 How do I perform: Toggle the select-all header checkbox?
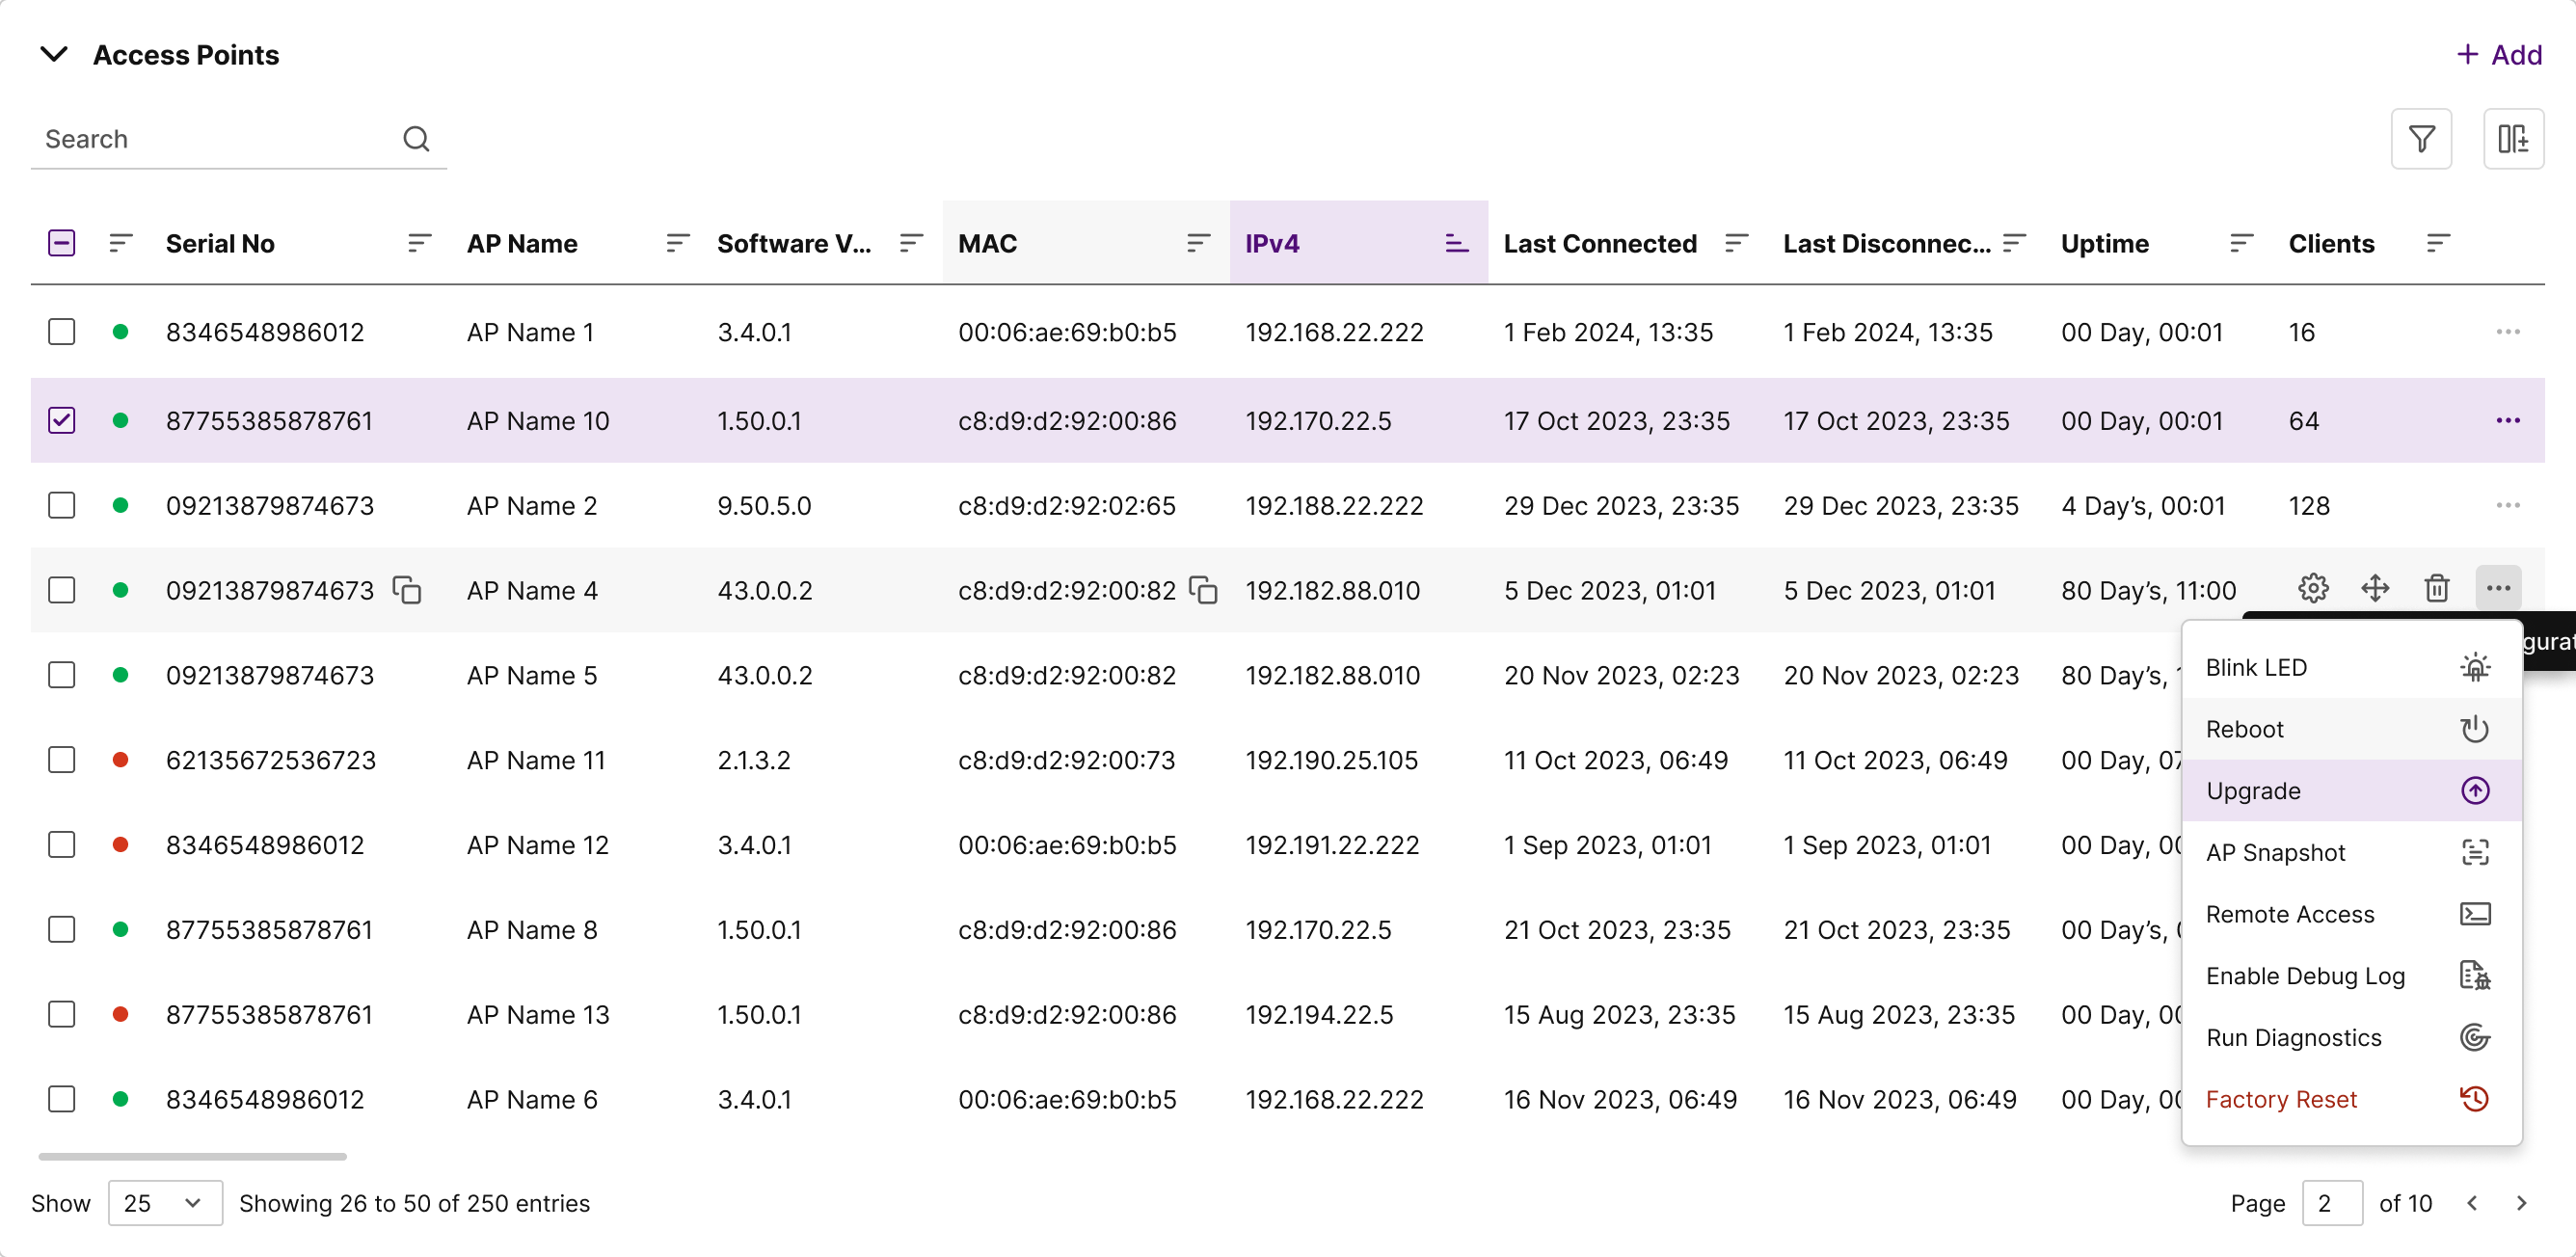[62, 243]
